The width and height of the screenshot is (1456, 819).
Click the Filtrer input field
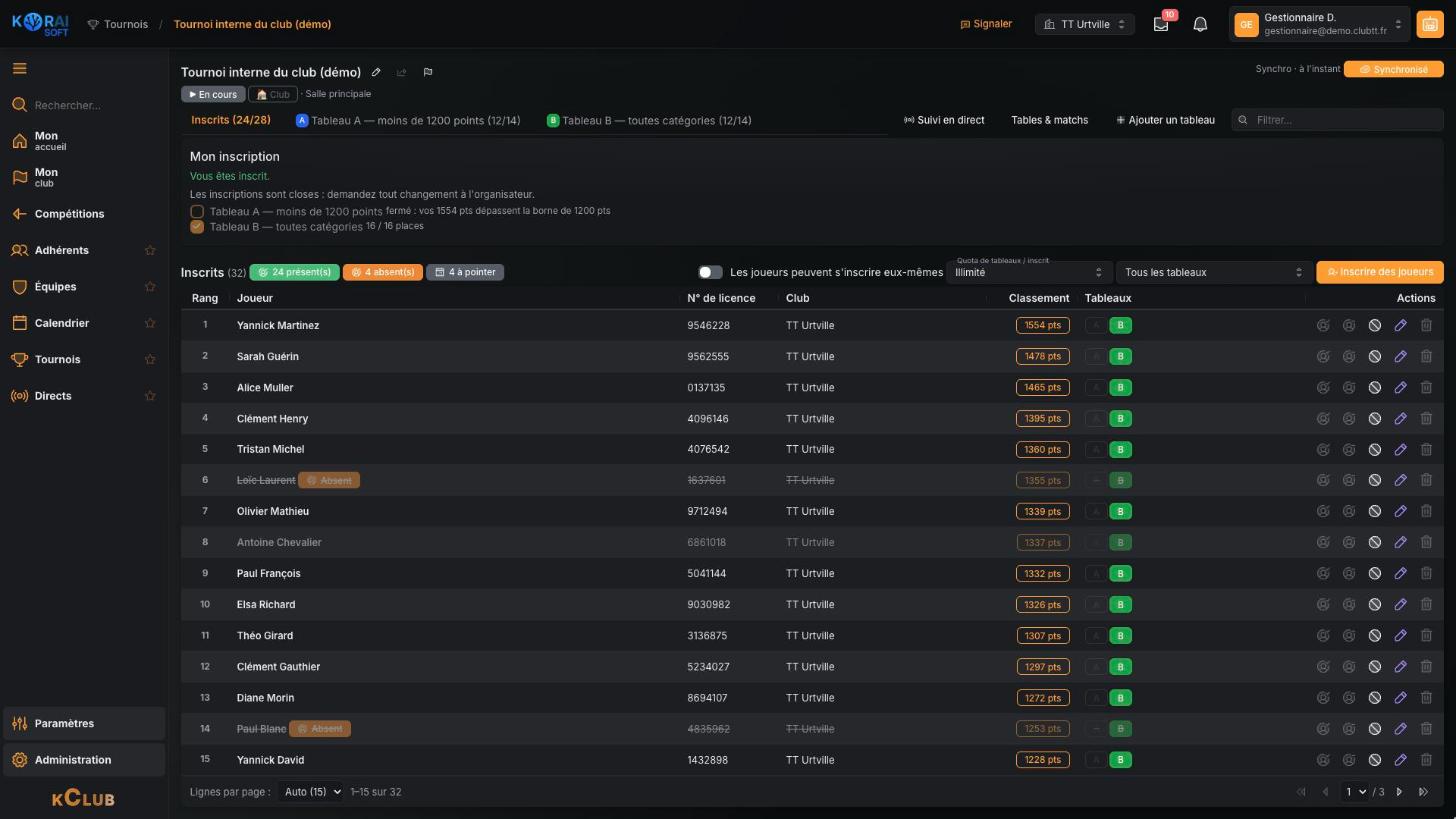click(x=1337, y=121)
